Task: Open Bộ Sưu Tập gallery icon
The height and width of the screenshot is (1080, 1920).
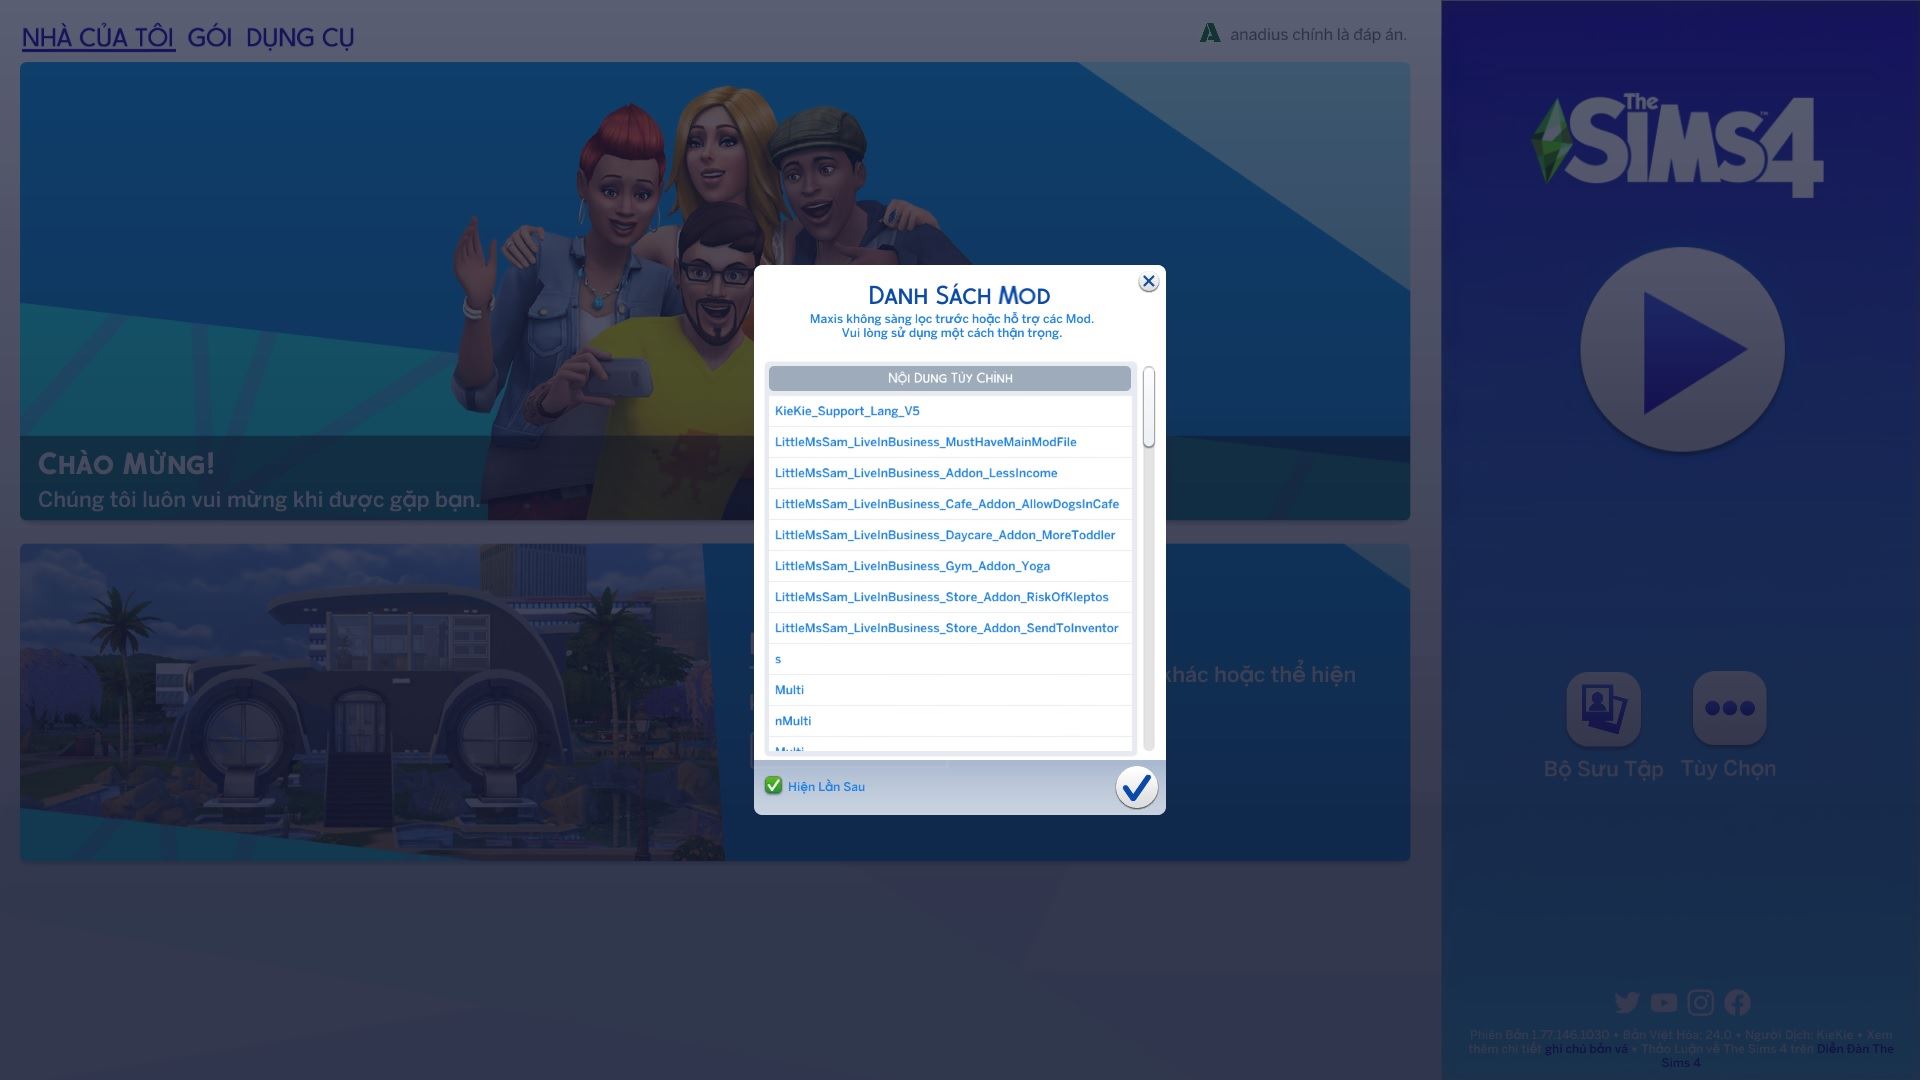Action: coord(1603,709)
